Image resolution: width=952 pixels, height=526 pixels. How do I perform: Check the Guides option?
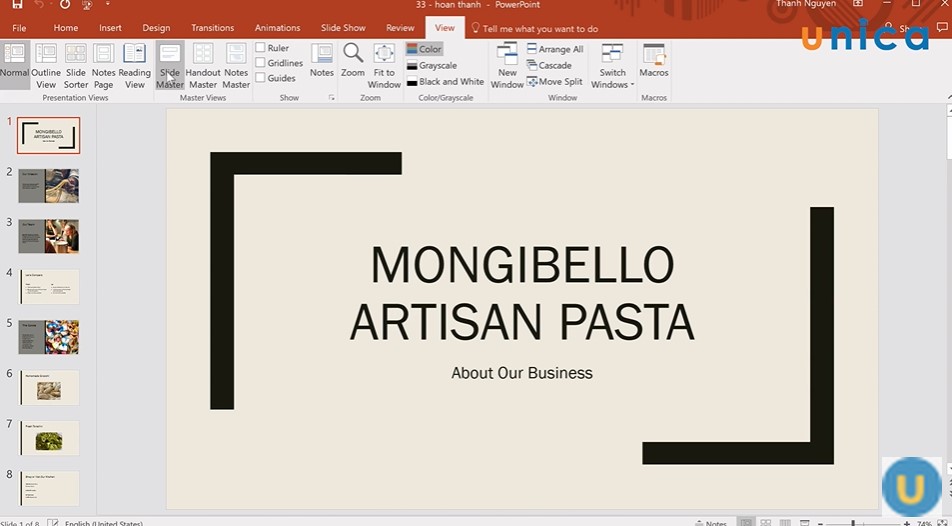(261, 78)
